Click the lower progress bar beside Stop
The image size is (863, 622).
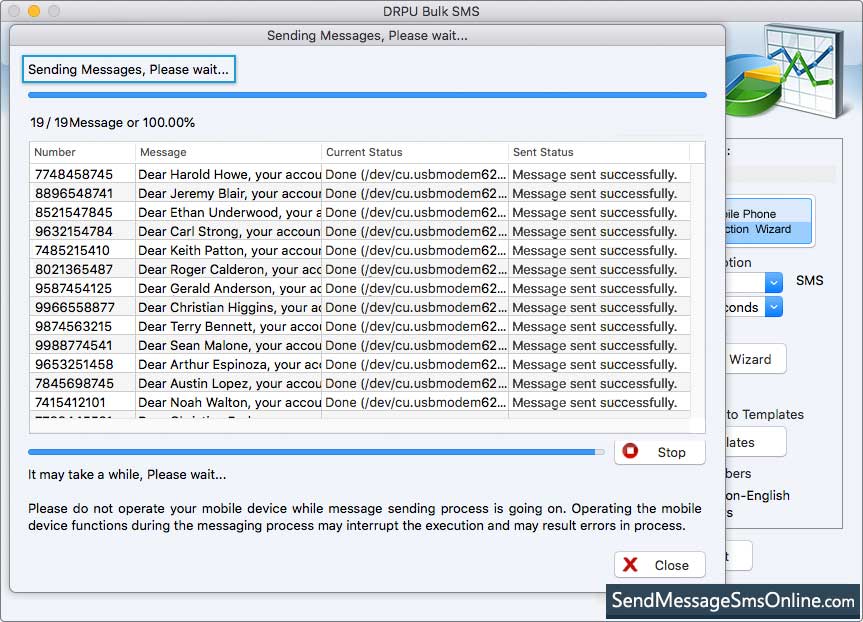(x=316, y=452)
